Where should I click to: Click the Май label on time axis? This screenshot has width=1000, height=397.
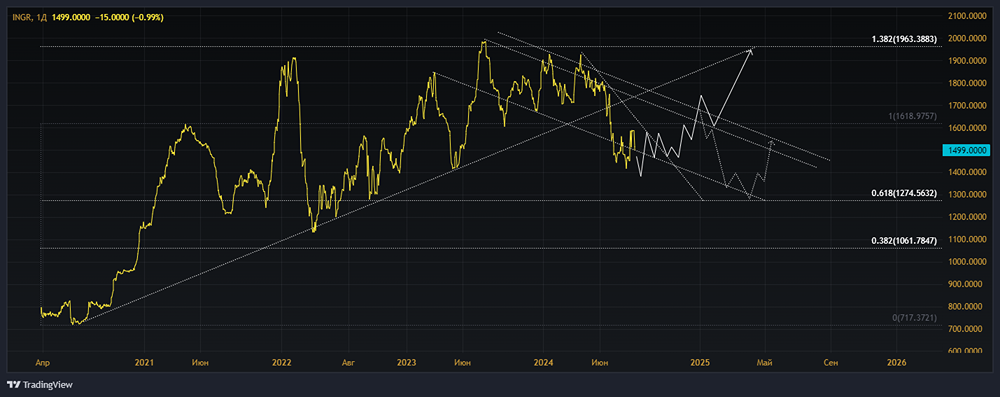tap(765, 363)
